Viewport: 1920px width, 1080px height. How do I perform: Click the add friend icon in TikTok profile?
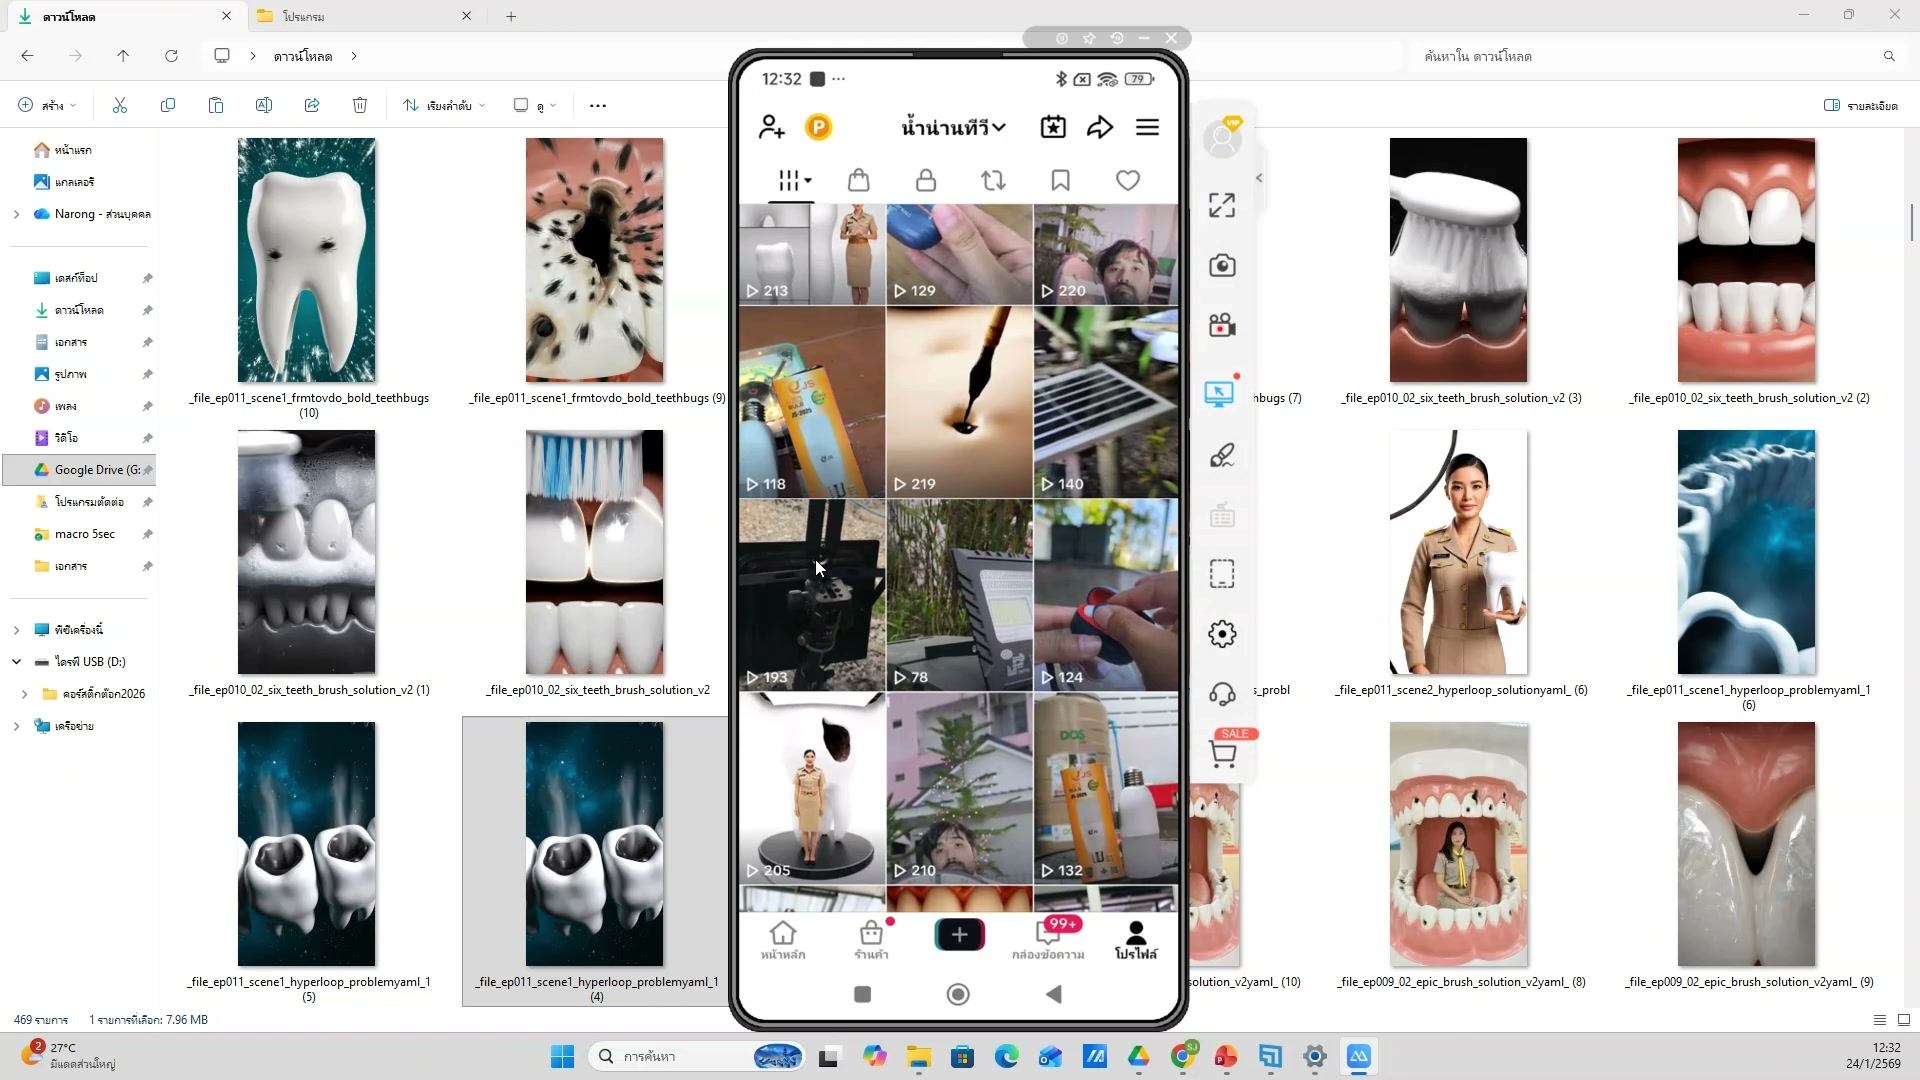pos(771,127)
